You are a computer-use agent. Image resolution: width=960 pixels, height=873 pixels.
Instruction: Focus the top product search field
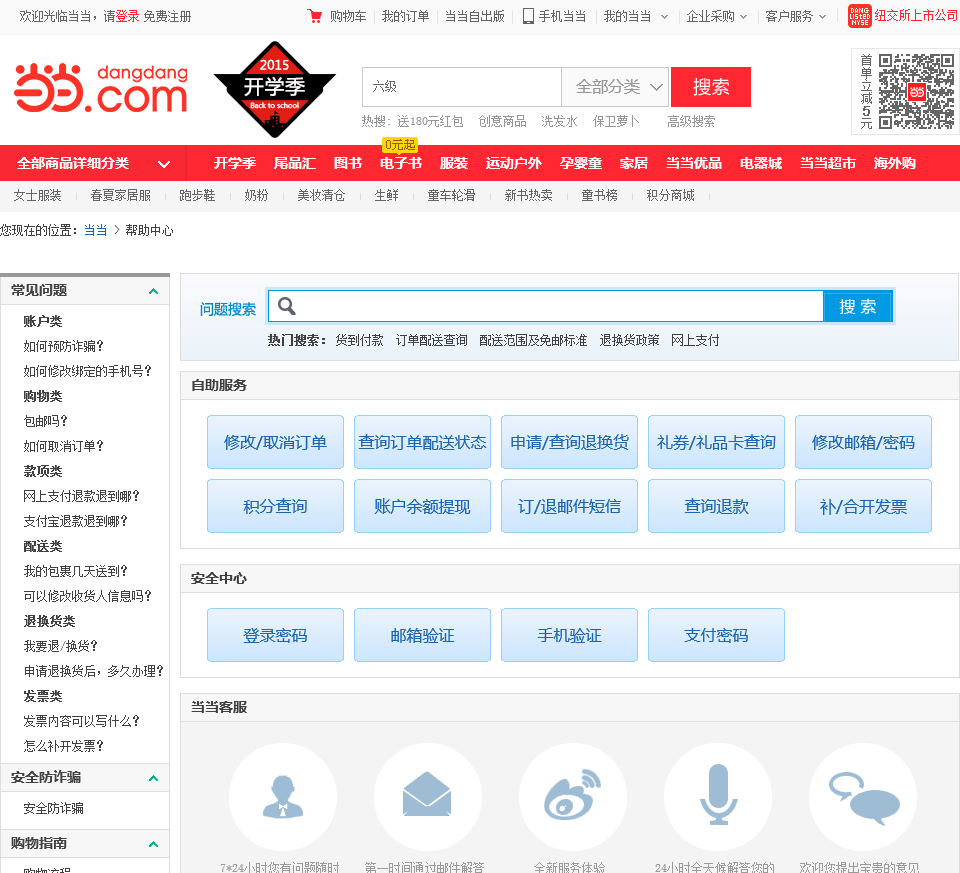pos(462,87)
